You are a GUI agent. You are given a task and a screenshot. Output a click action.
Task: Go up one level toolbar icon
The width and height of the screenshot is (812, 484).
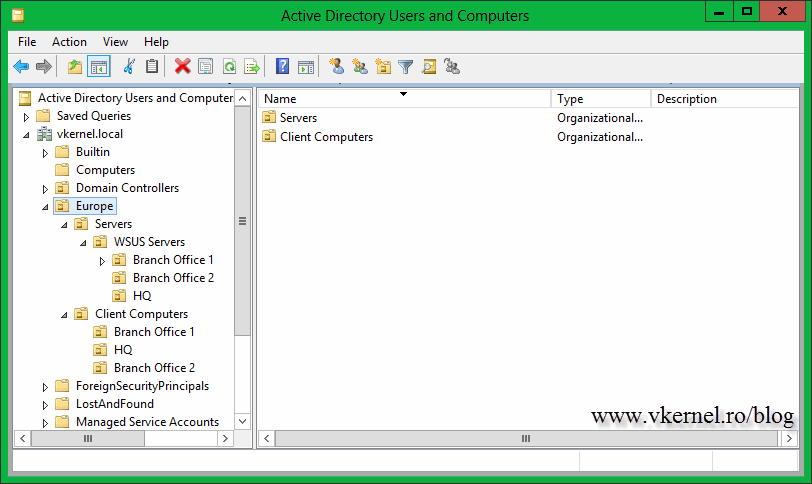coord(75,66)
